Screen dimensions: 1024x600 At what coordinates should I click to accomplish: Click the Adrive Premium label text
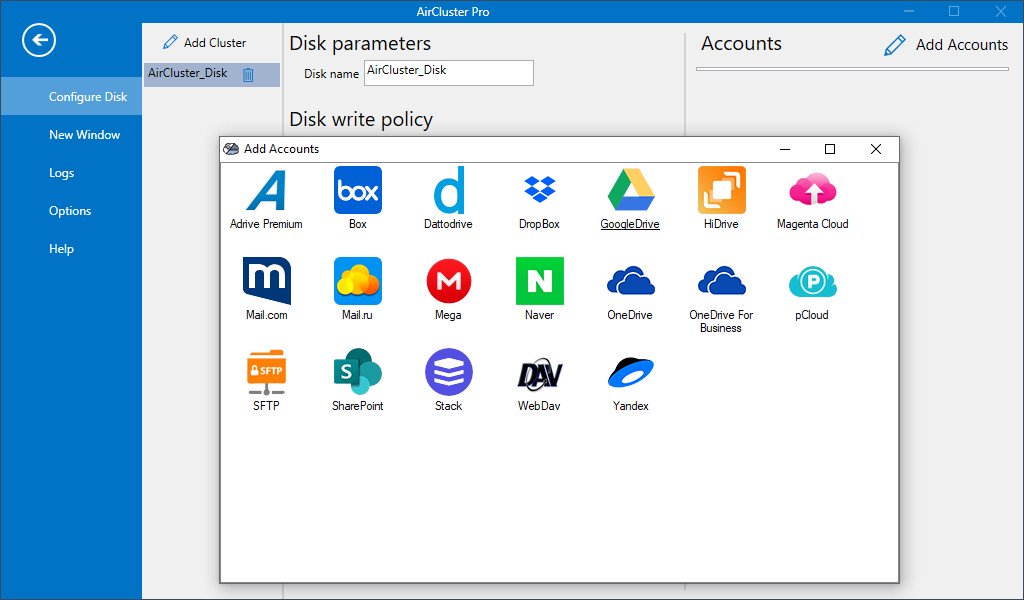(266, 224)
